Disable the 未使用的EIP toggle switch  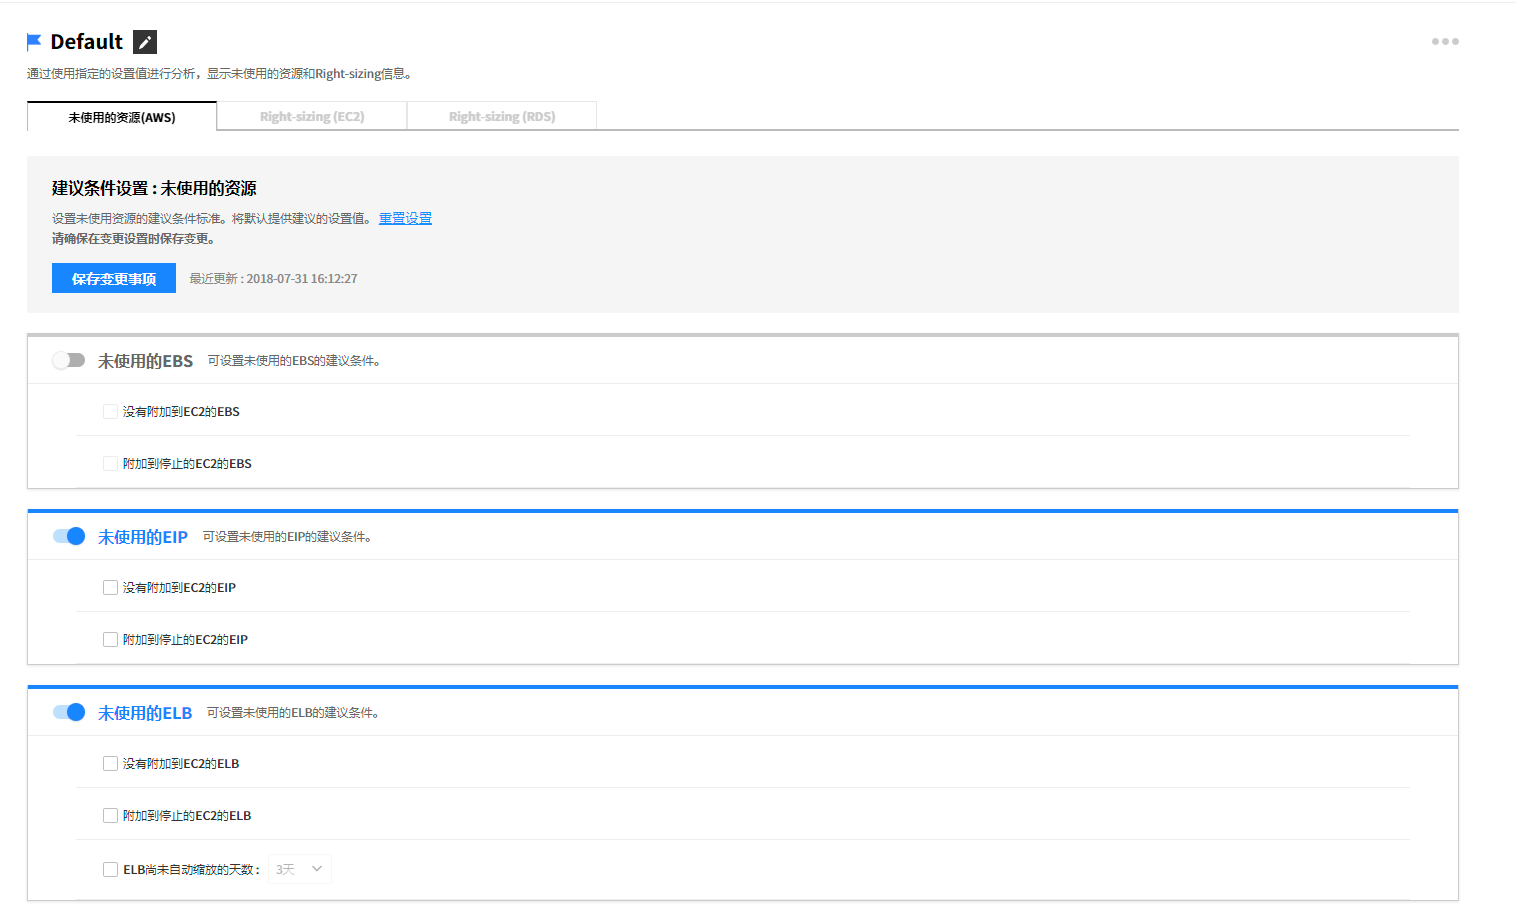pos(69,536)
